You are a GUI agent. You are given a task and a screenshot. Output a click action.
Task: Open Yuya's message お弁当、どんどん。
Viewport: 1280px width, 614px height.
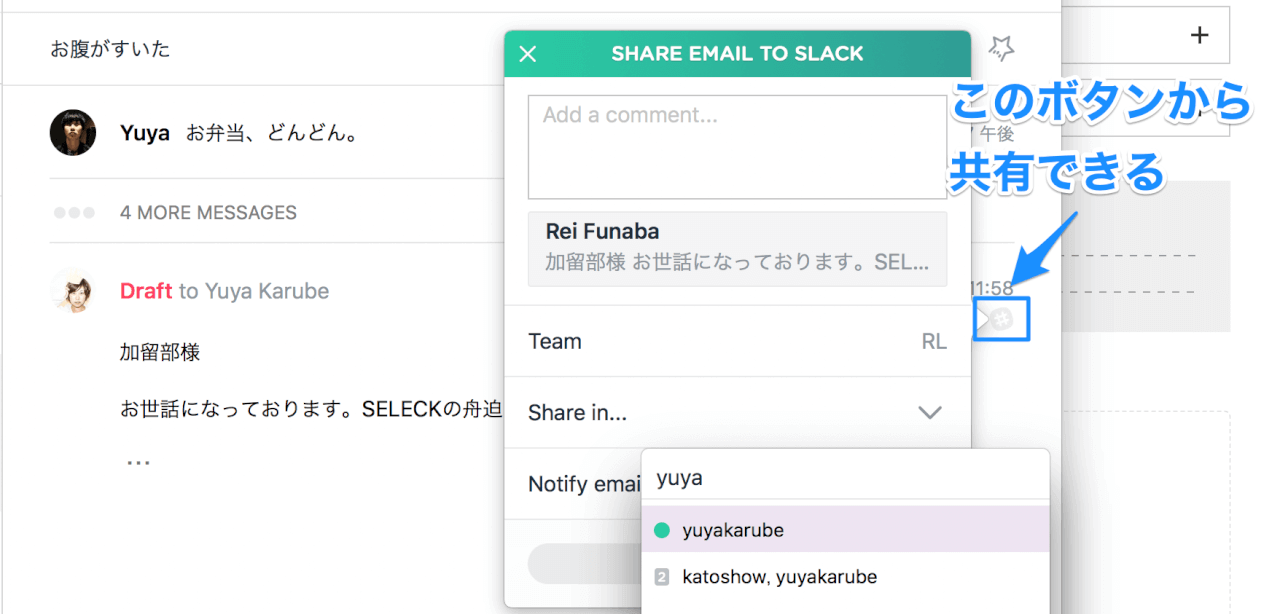(272, 133)
